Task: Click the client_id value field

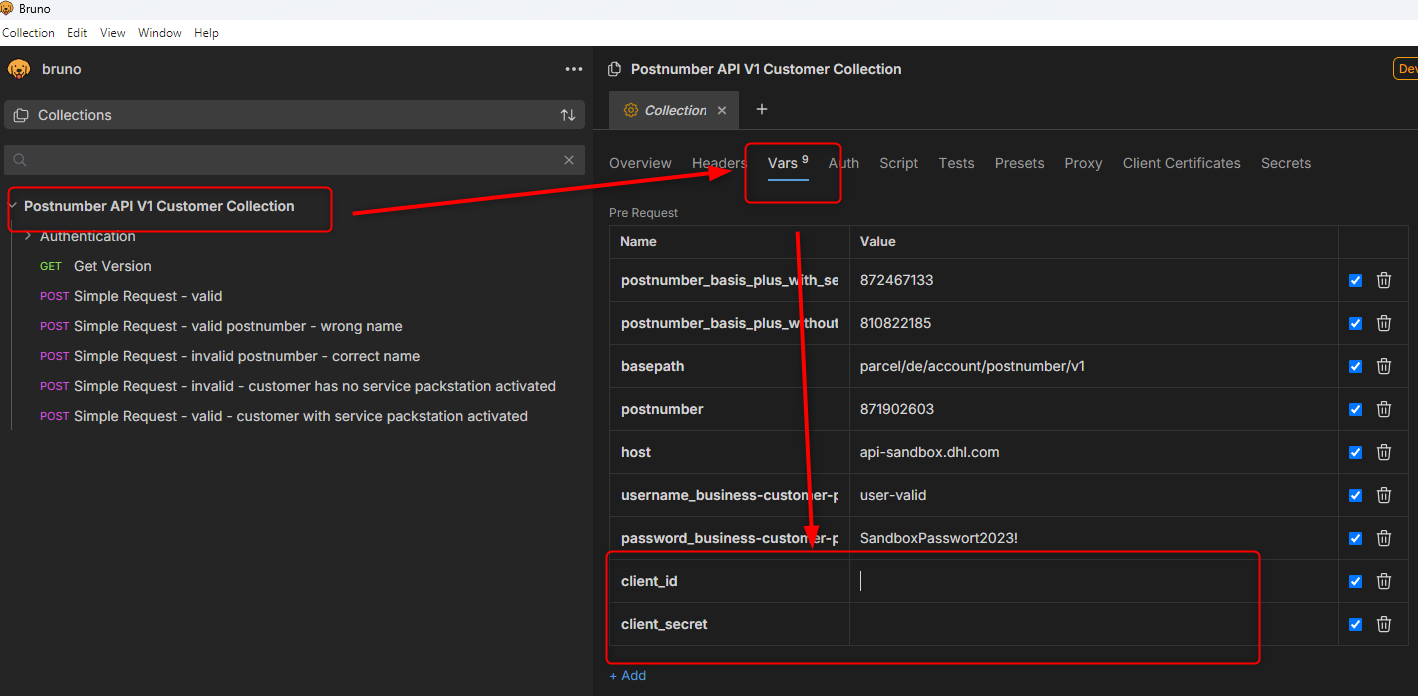Action: coord(1094,581)
